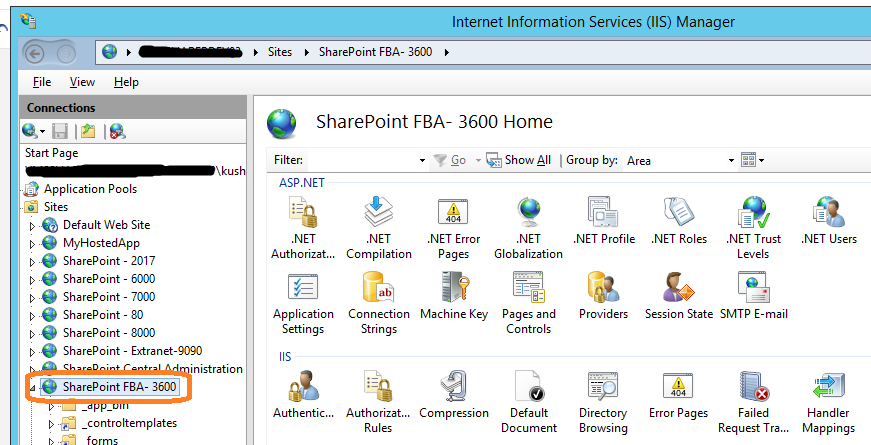Open Pages and Controls feature
This screenshot has width=871, height=445.
point(528,303)
